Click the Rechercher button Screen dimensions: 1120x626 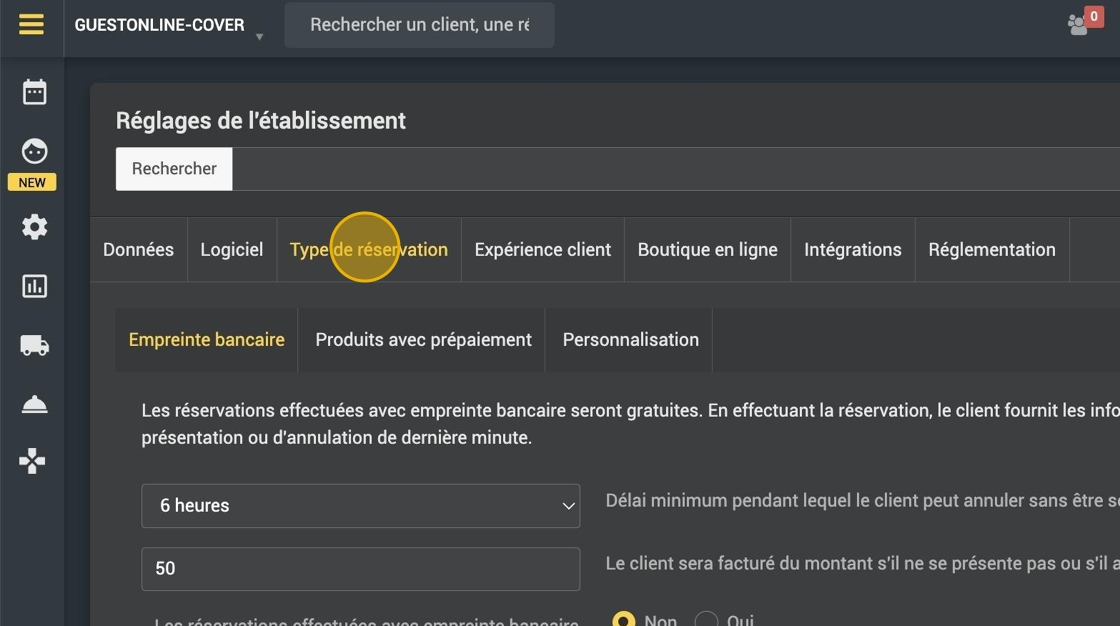(174, 169)
